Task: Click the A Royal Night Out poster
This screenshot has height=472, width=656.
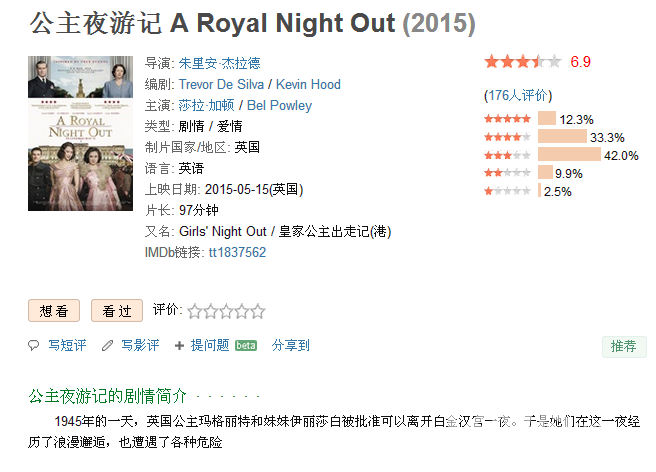Action: click(80, 133)
